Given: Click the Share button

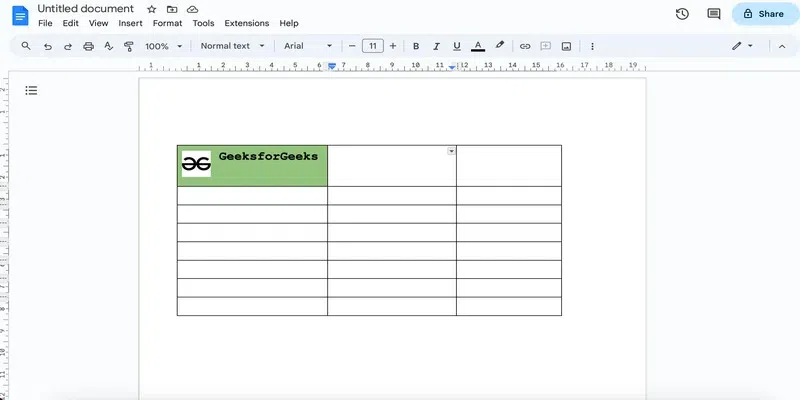Looking at the screenshot, I should pos(765,14).
